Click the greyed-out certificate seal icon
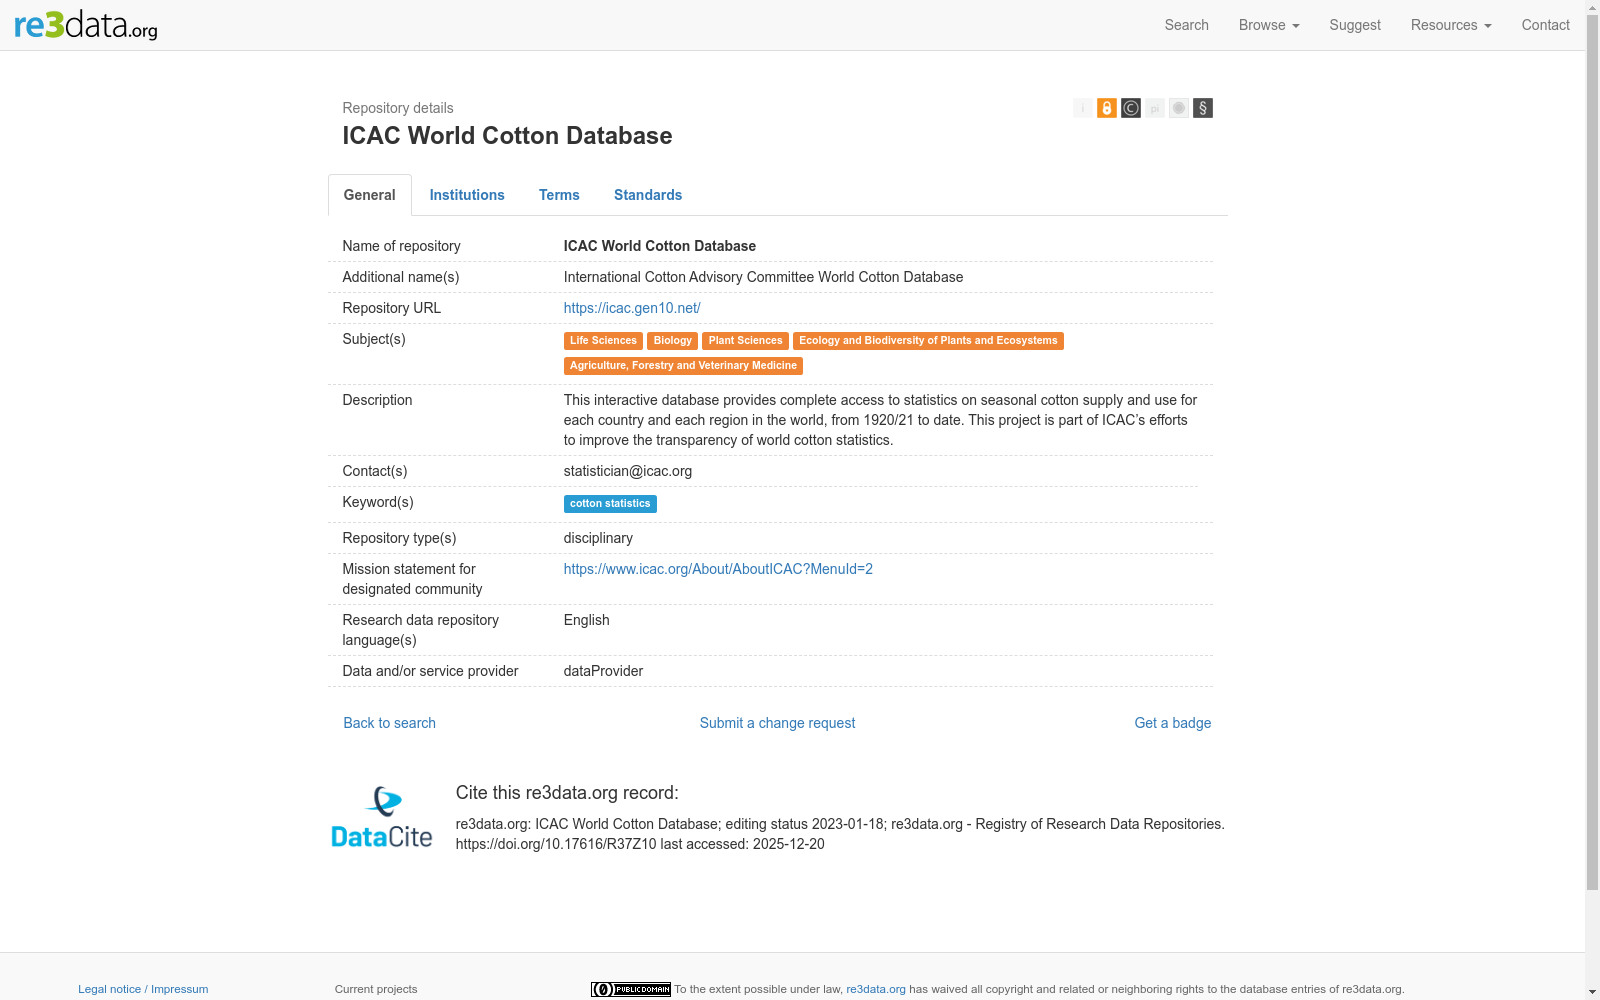This screenshot has width=1600, height=1000. click(1179, 108)
